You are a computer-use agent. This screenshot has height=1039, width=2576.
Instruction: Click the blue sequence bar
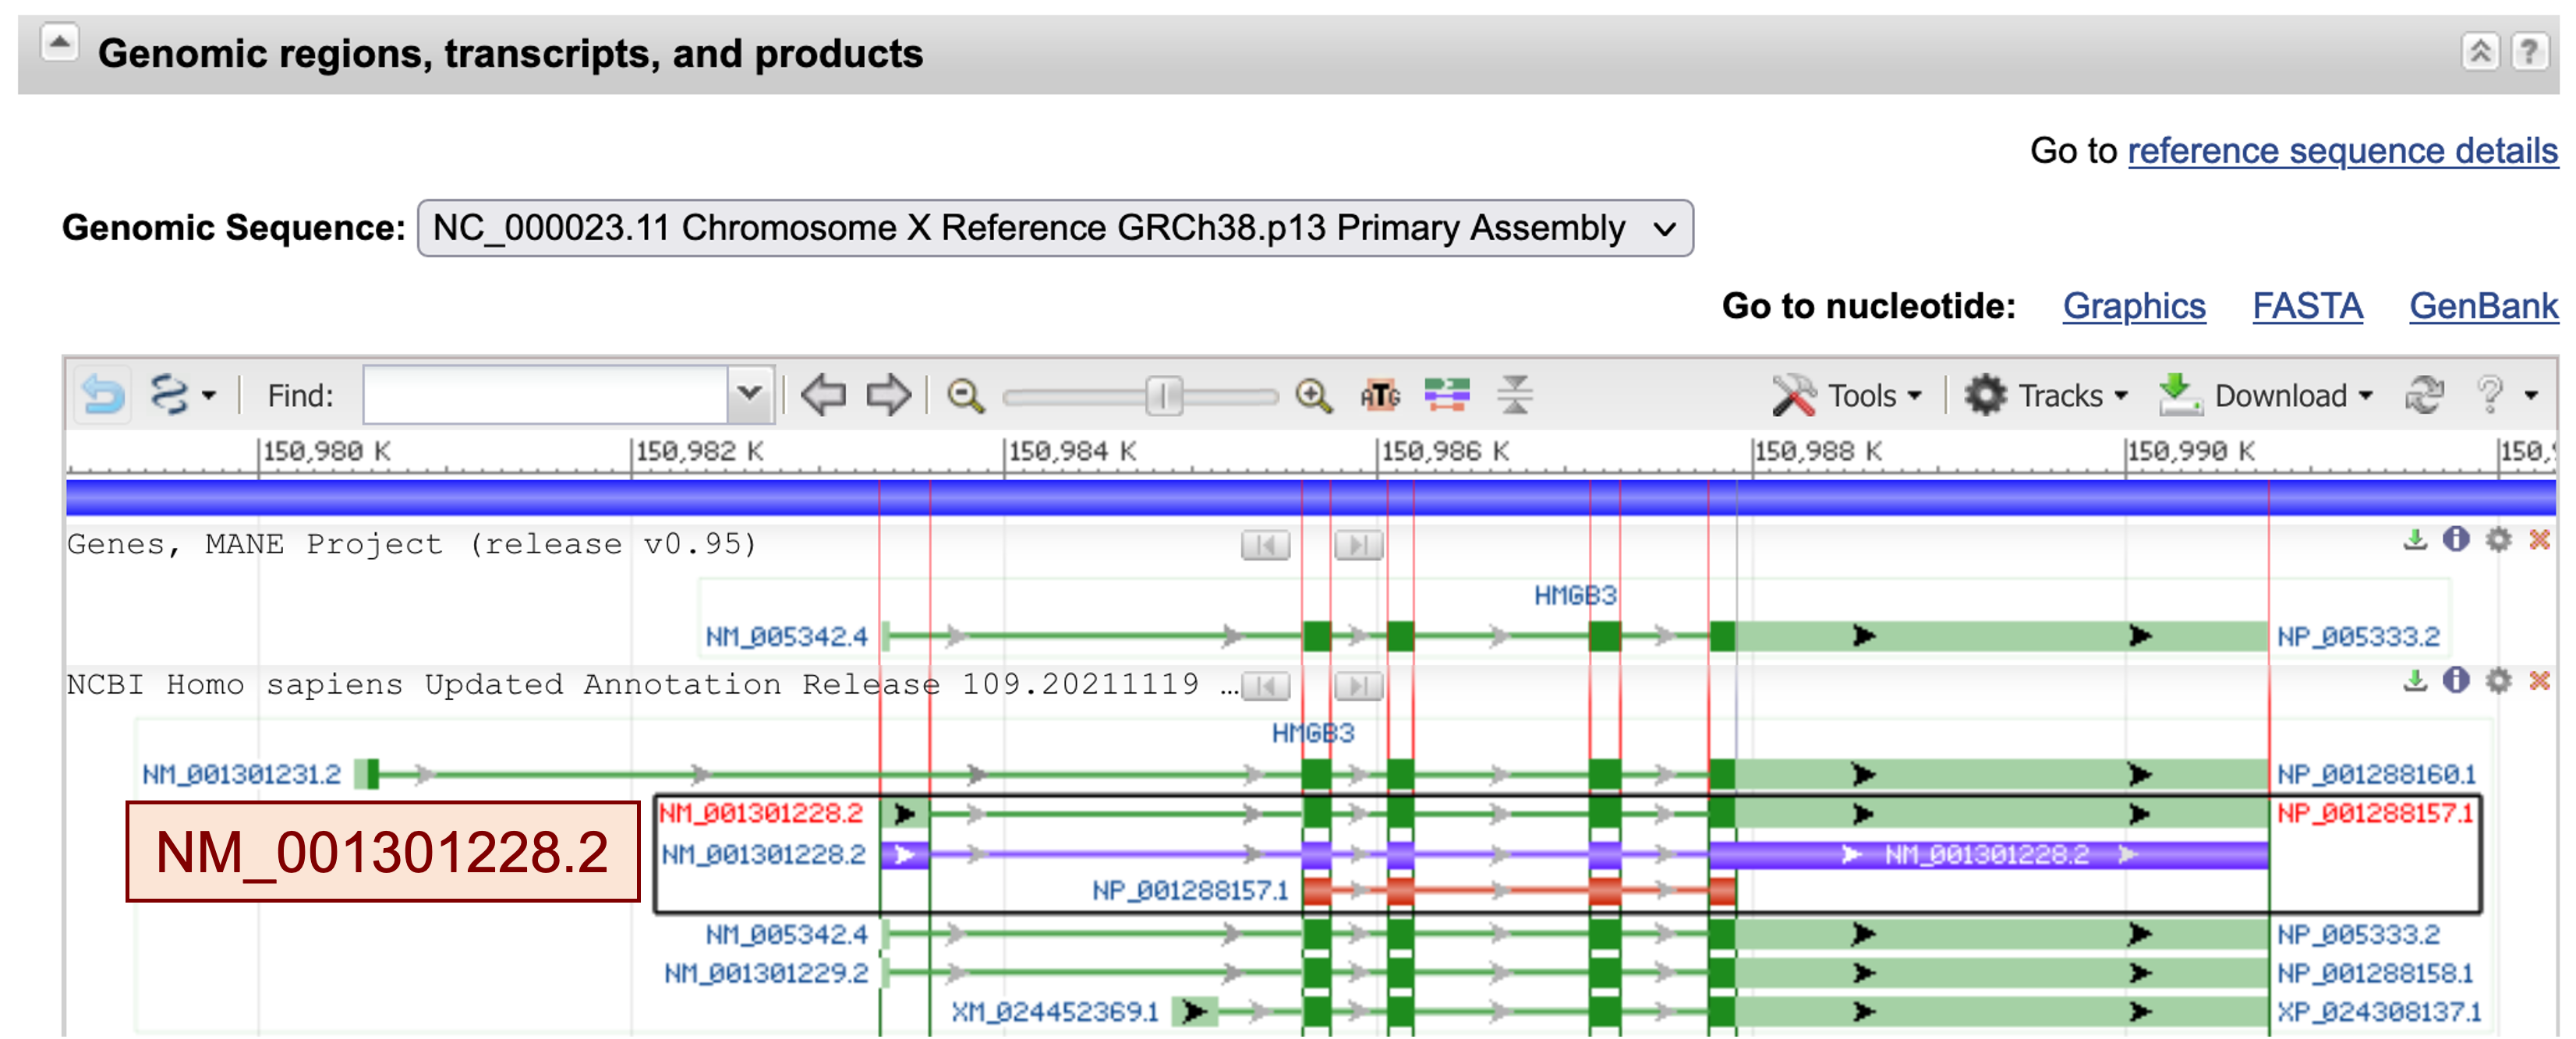[x=1310, y=497]
